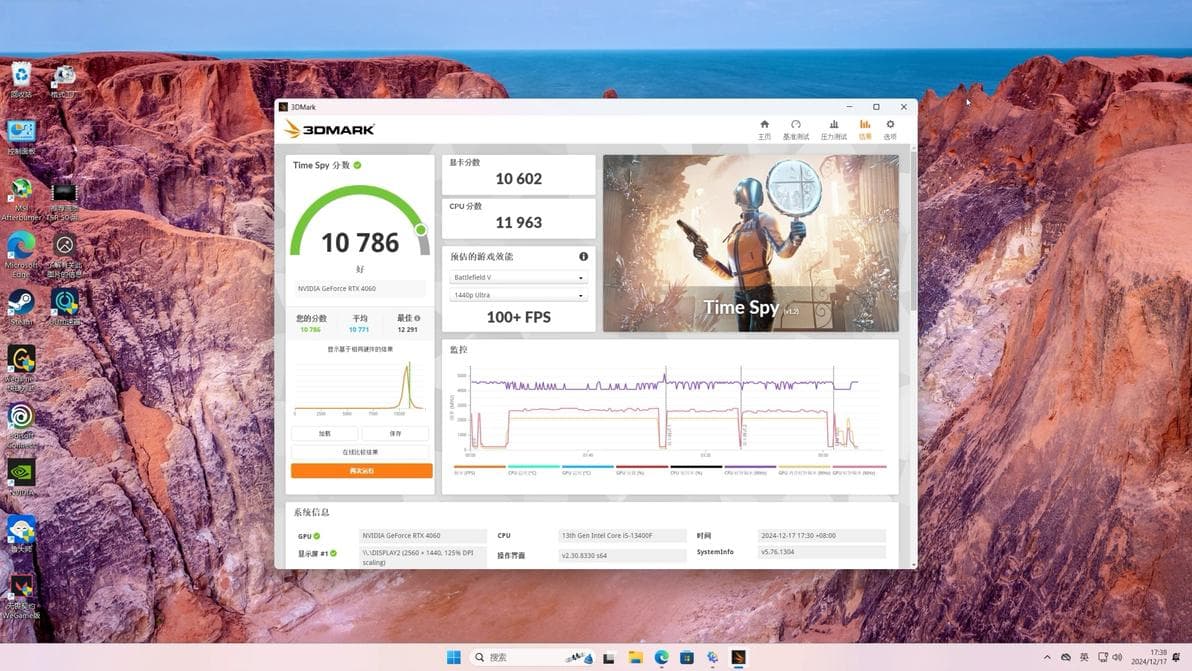The image size is (1192, 671).
Task: Click the 加载 load button
Action: click(325, 433)
